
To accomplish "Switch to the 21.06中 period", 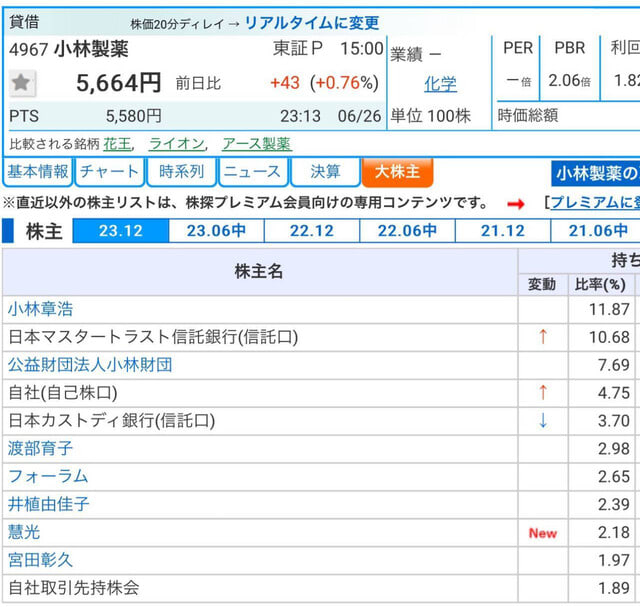I will coord(596,231).
